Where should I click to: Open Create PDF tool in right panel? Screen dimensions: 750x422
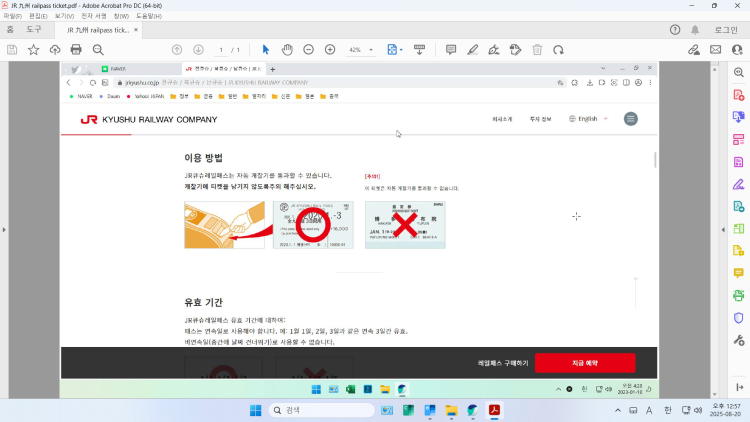pos(739,95)
